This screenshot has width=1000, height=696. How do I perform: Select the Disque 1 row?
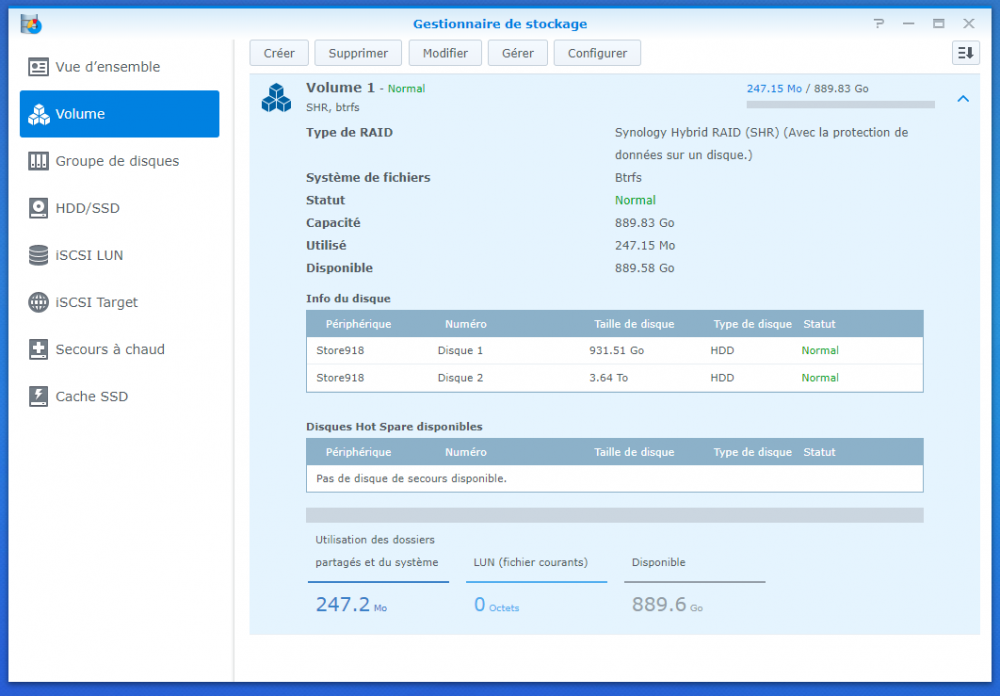(x=614, y=351)
